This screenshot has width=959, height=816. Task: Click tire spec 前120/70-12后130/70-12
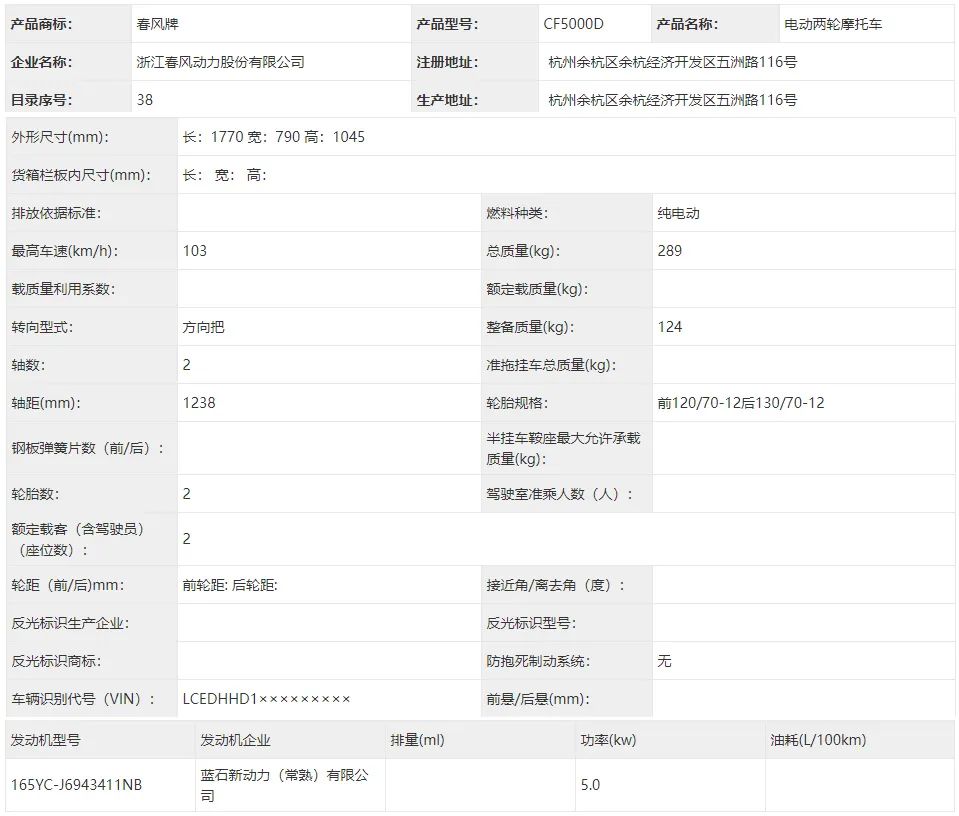coord(741,403)
